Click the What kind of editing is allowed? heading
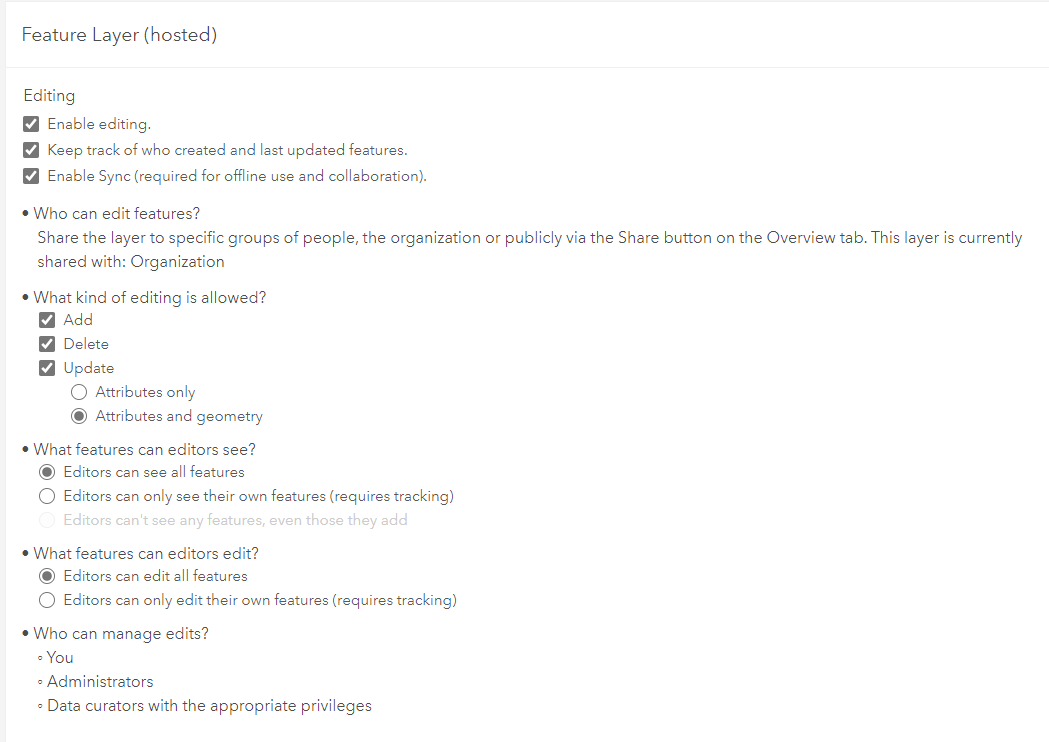The image size is (1049, 742). click(150, 297)
